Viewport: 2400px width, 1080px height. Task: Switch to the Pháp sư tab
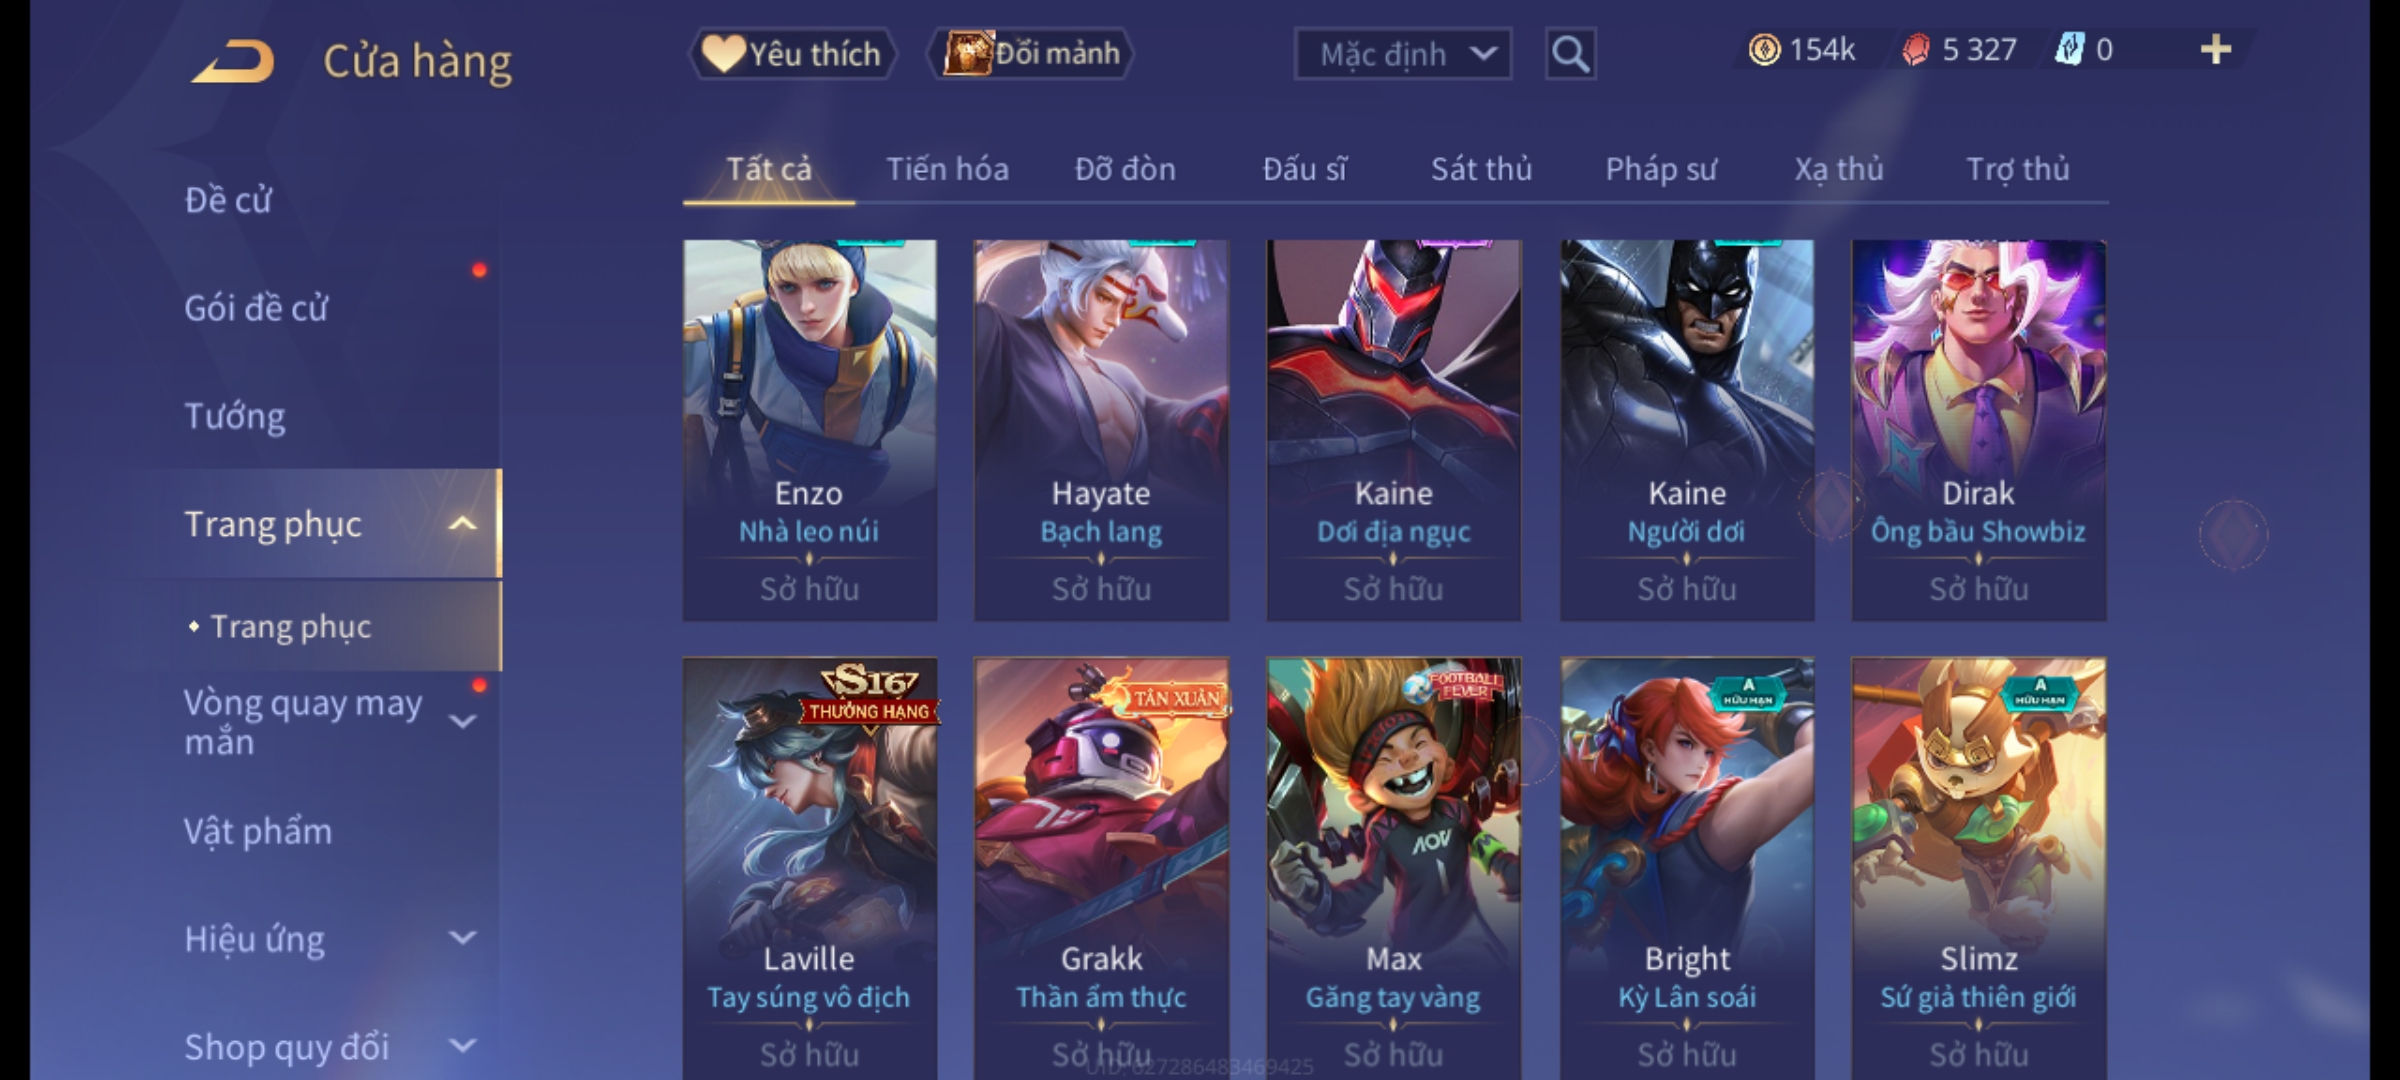point(1661,169)
